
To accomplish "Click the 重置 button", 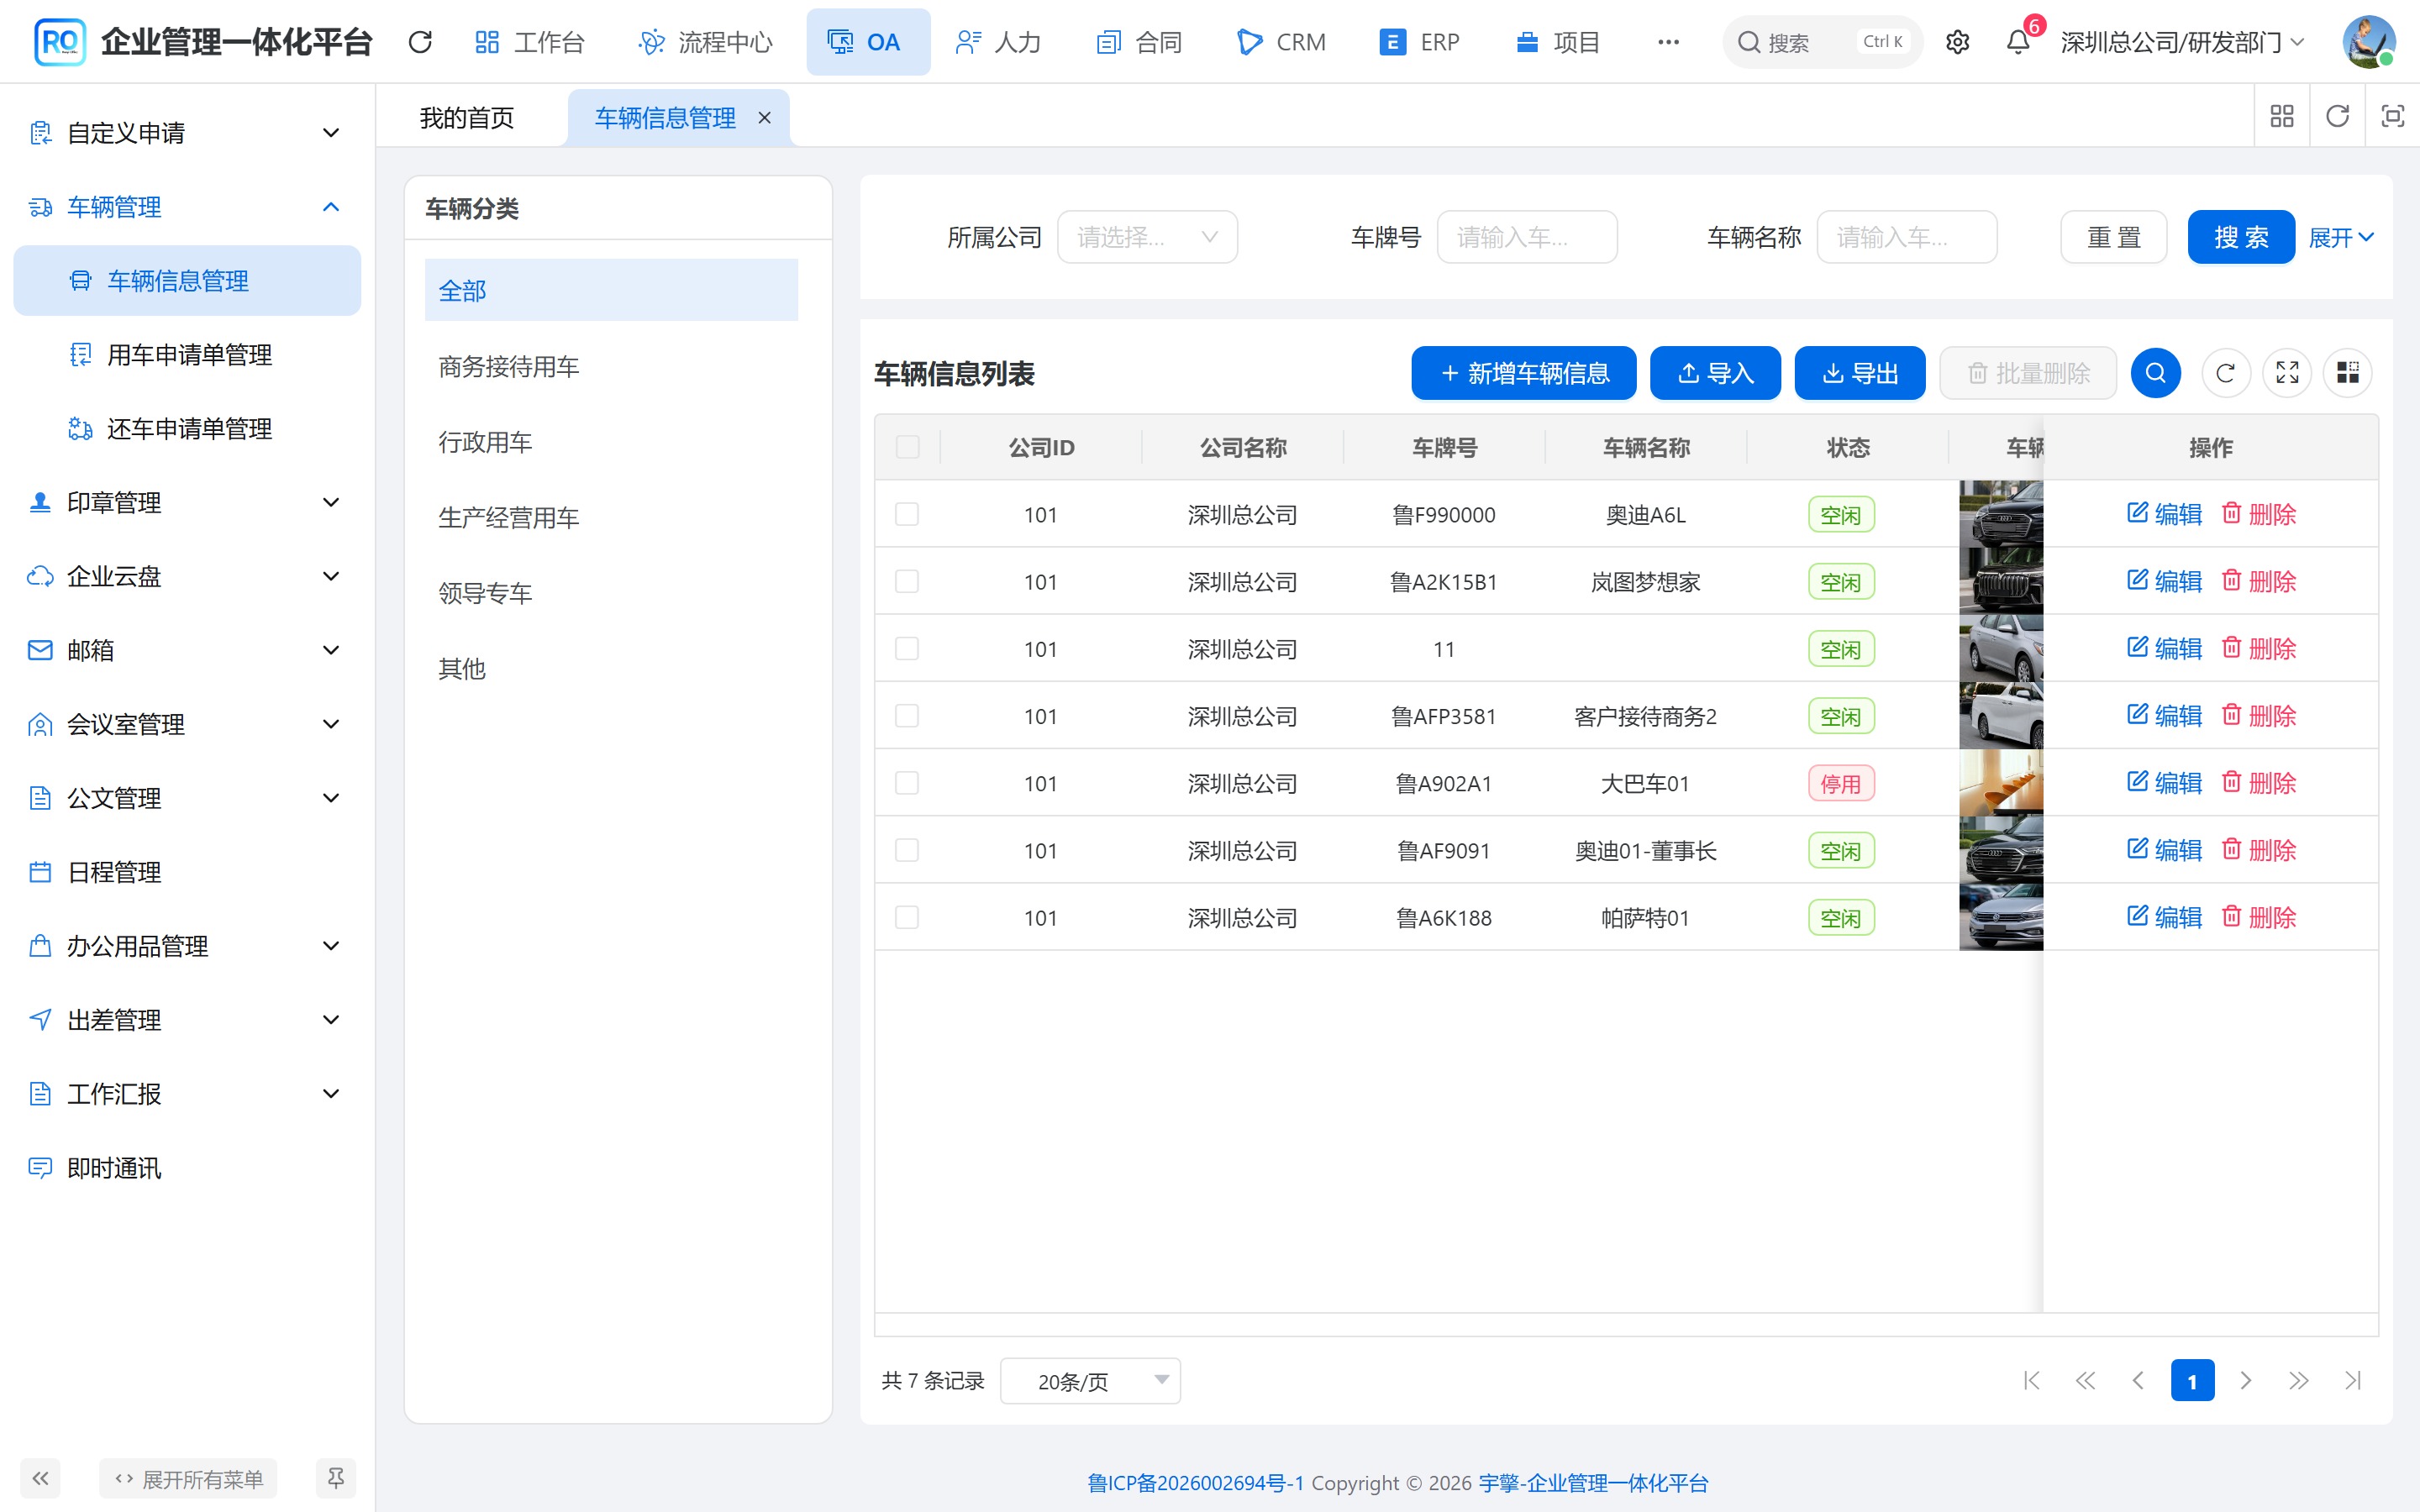I will [2114, 237].
